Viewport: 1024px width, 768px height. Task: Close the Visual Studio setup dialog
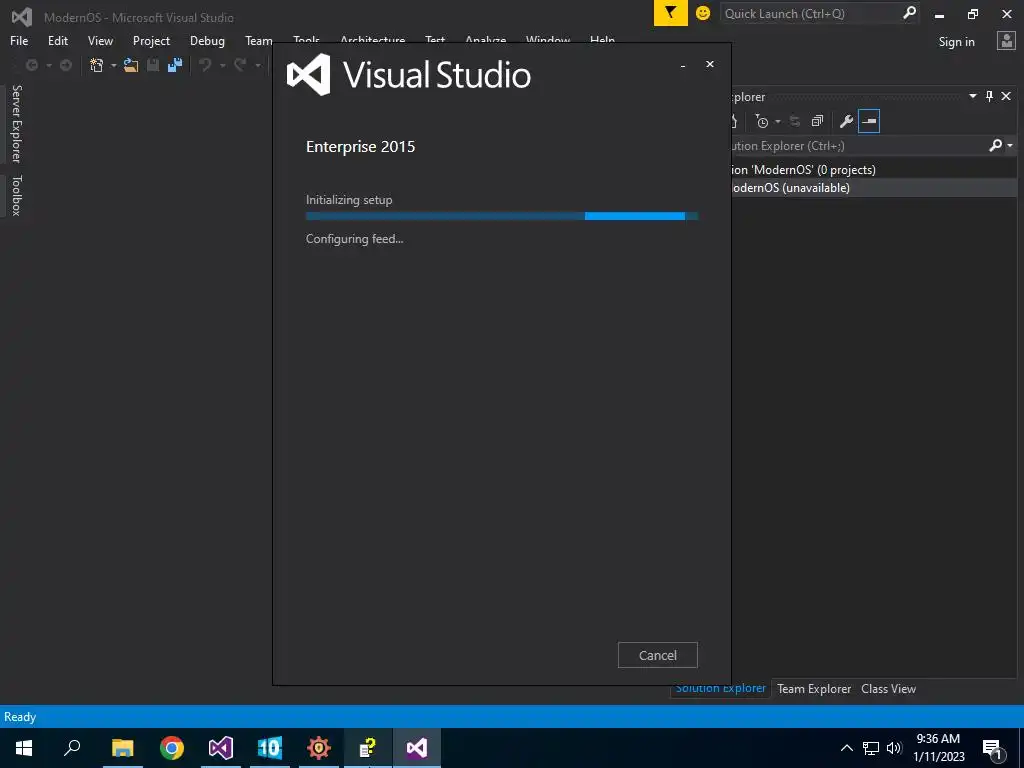click(x=710, y=64)
